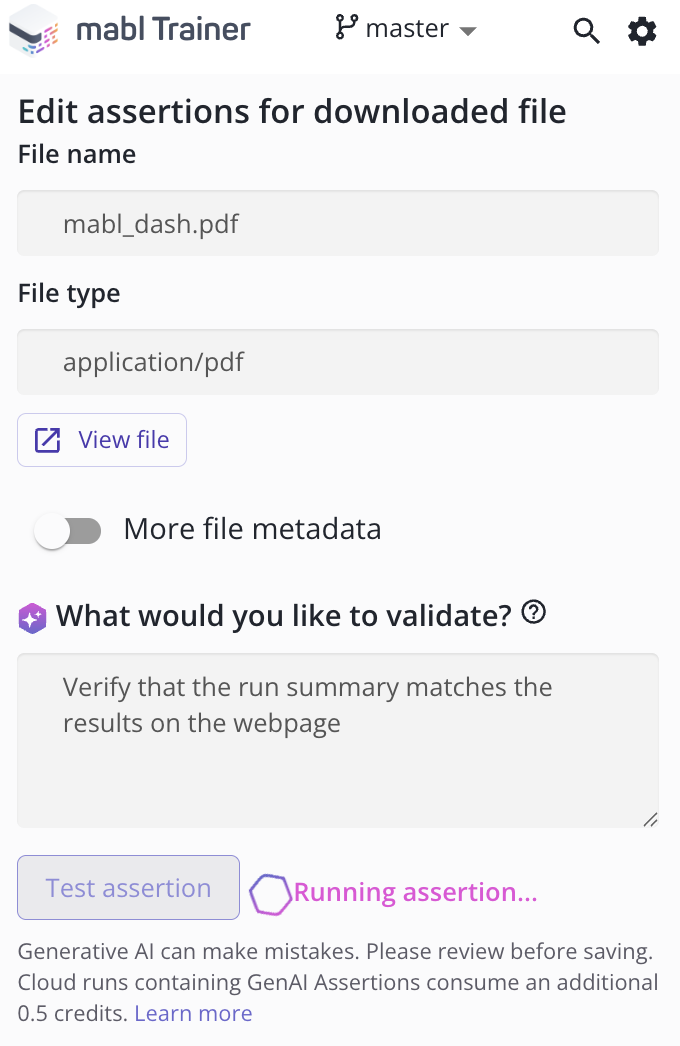Click the git branch icon
Image resolution: width=680 pixels, height=1046 pixels.
click(346, 28)
